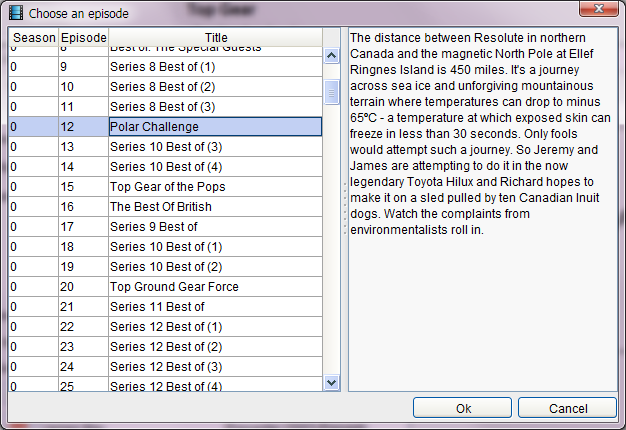
Task: Sort by the Title column header
Action: pos(216,38)
